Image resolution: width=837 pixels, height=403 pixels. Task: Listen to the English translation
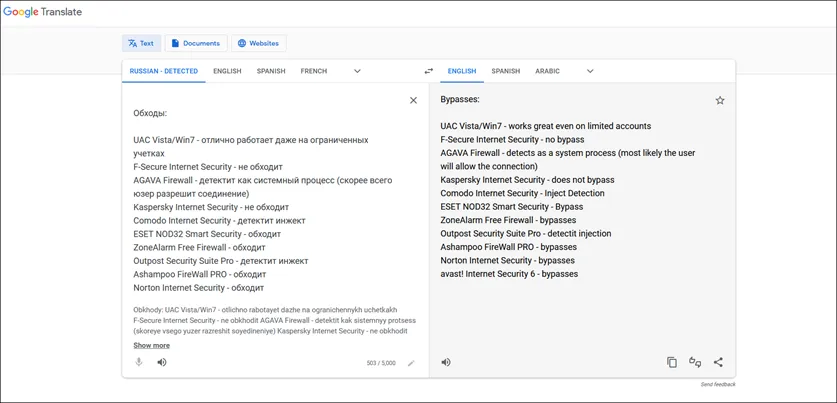tap(446, 362)
